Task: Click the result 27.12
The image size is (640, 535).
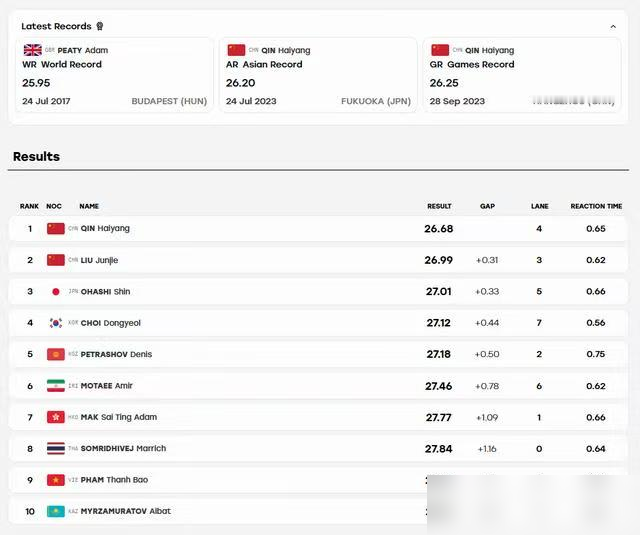Action: tap(439, 323)
